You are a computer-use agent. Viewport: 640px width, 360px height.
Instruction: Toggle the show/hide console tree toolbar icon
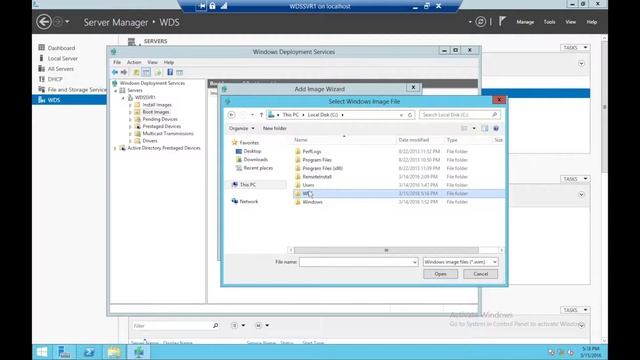click(146, 72)
